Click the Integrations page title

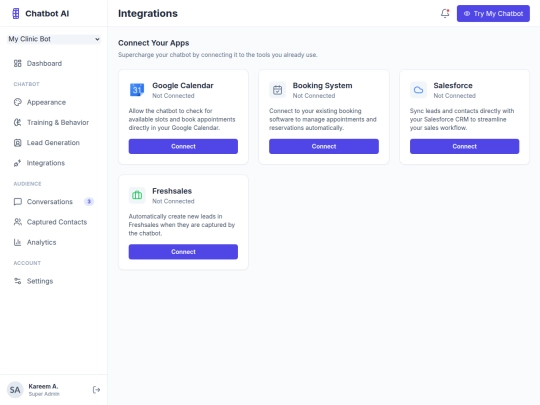(148, 13)
